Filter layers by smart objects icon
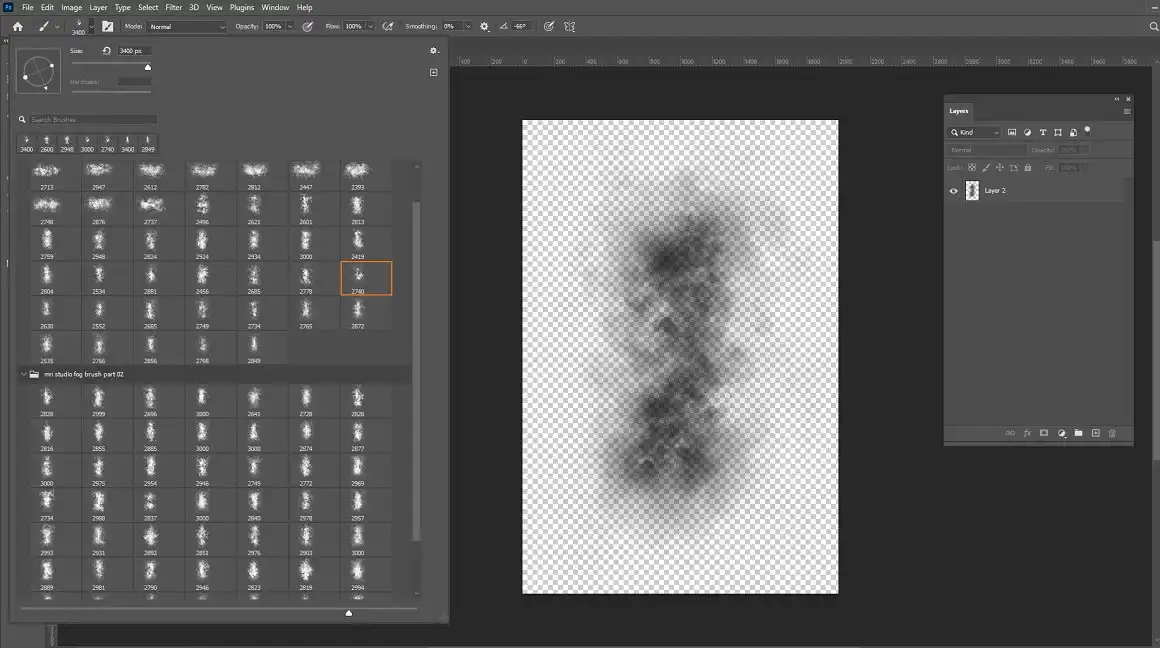 click(1073, 132)
